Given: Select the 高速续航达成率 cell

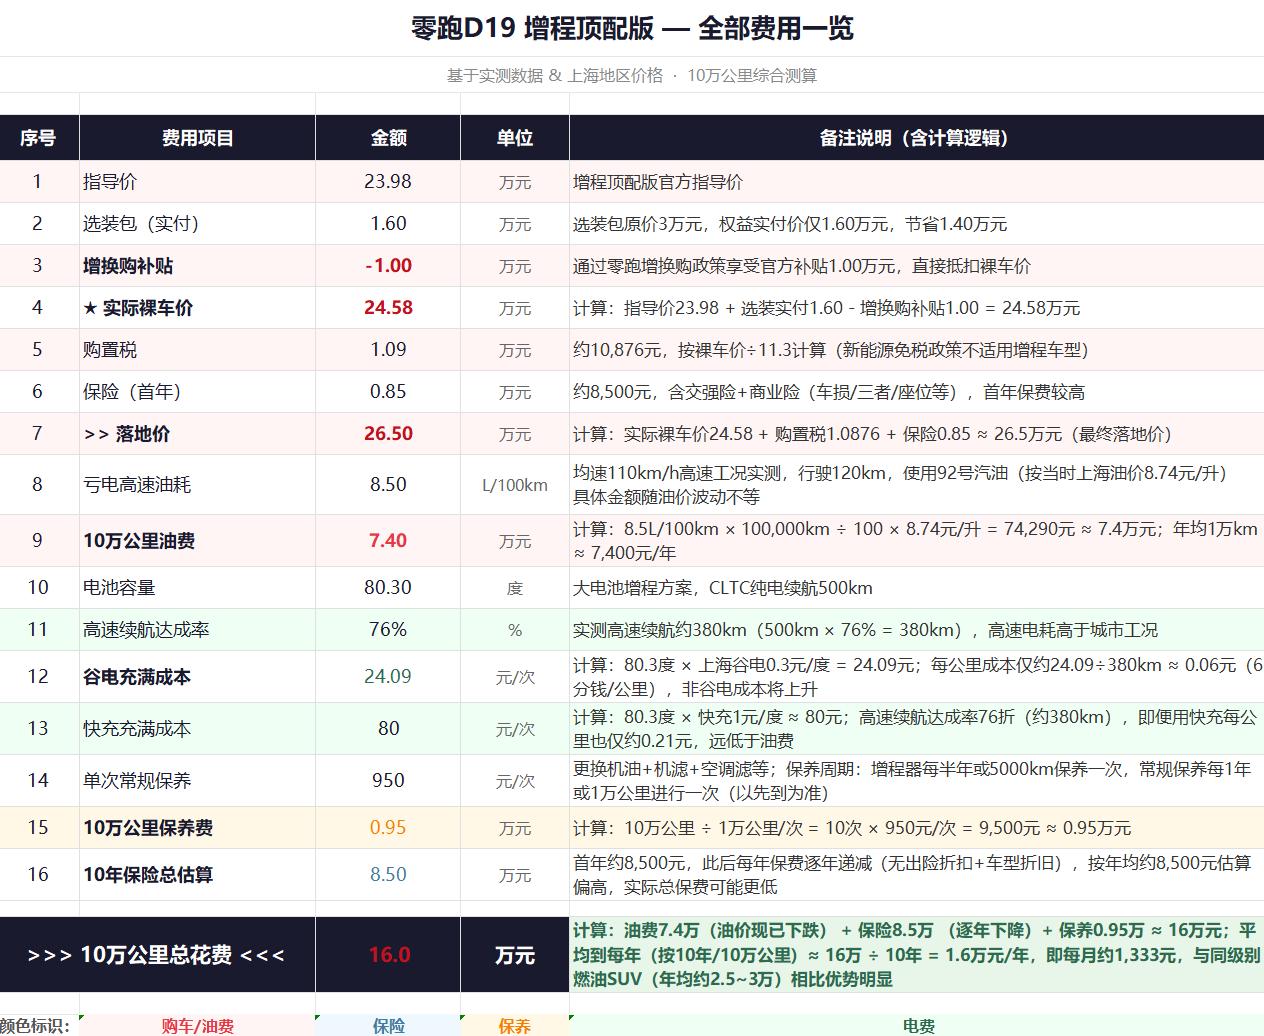Looking at the screenshot, I should 197,630.
